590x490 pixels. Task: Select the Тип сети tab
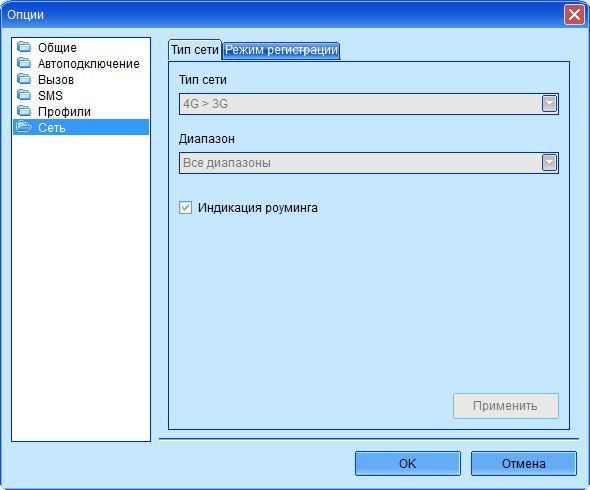[195, 50]
